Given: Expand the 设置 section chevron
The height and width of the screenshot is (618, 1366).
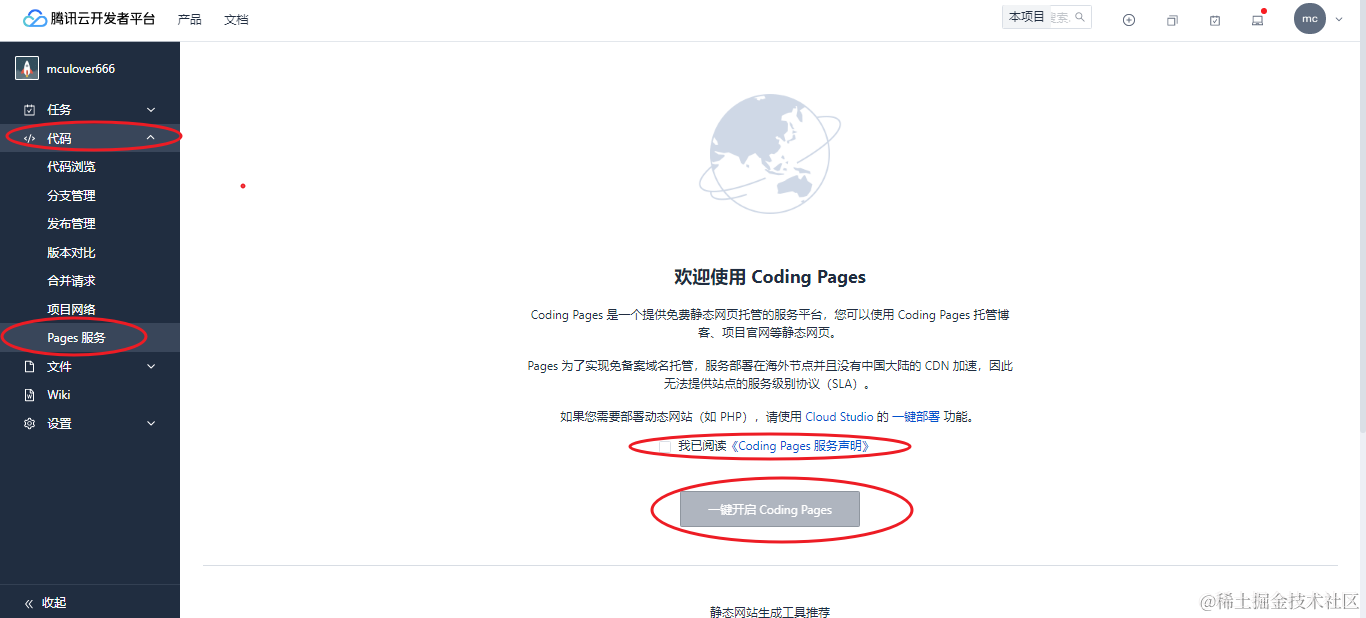Looking at the screenshot, I should pyautogui.click(x=151, y=424).
